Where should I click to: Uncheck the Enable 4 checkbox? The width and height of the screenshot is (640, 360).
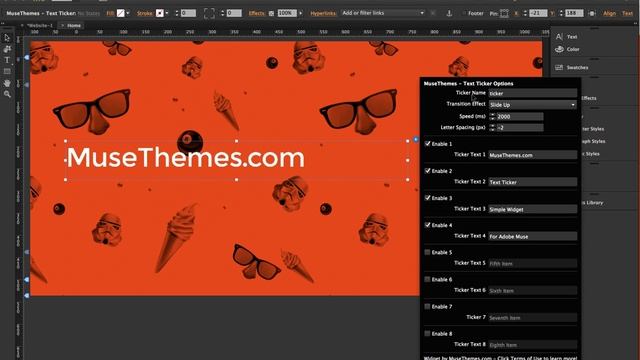coord(427,225)
